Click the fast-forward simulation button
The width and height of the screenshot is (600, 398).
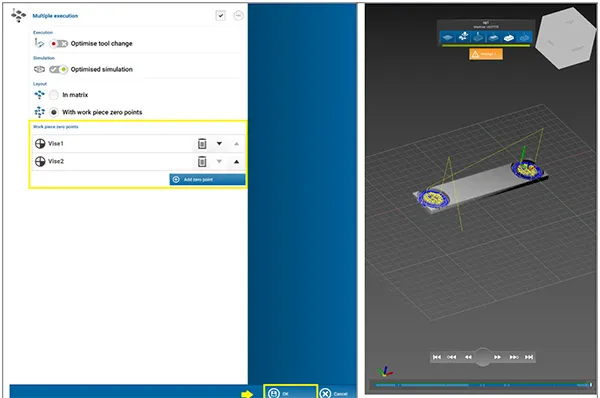[497, 357]
